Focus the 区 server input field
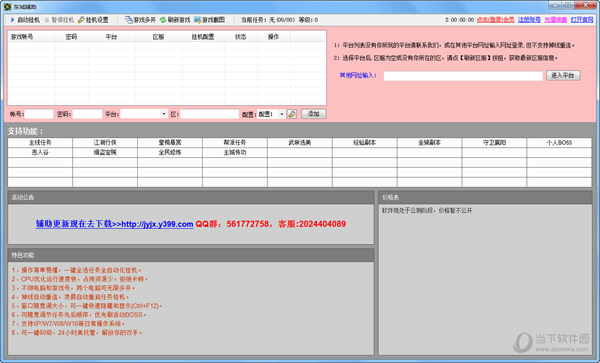 (209, 114)
